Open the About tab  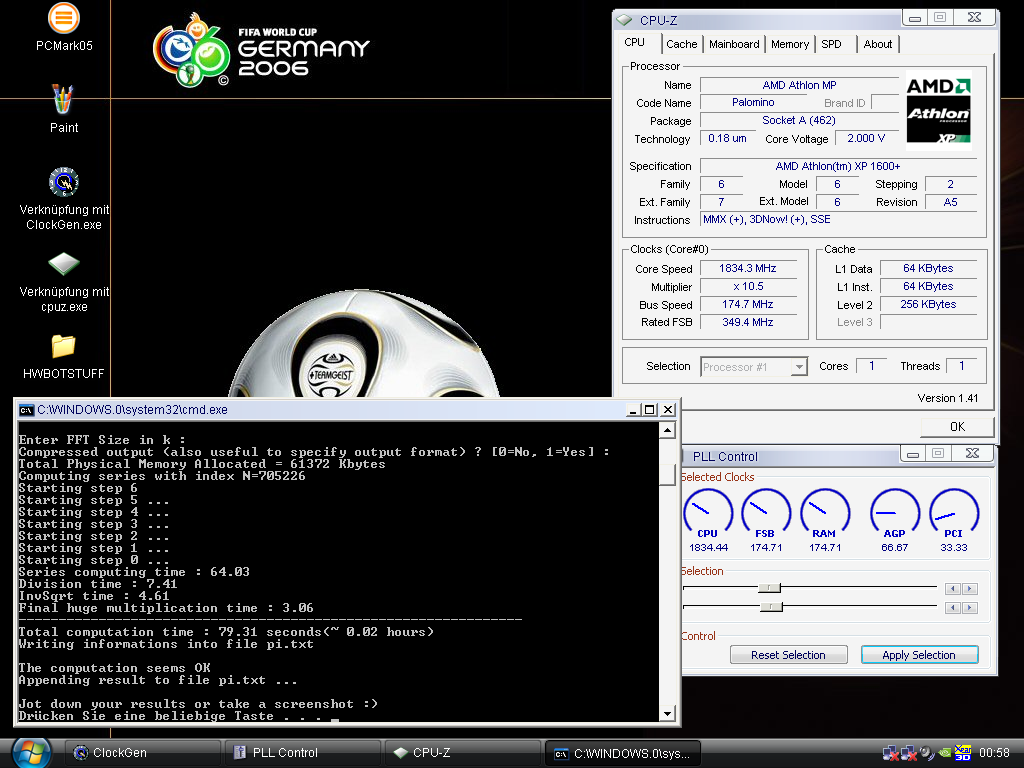[877, 44]
